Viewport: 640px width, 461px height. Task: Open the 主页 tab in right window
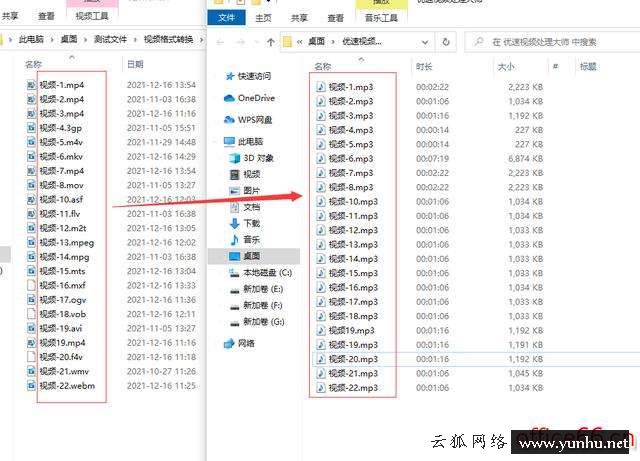click(263, 18)
